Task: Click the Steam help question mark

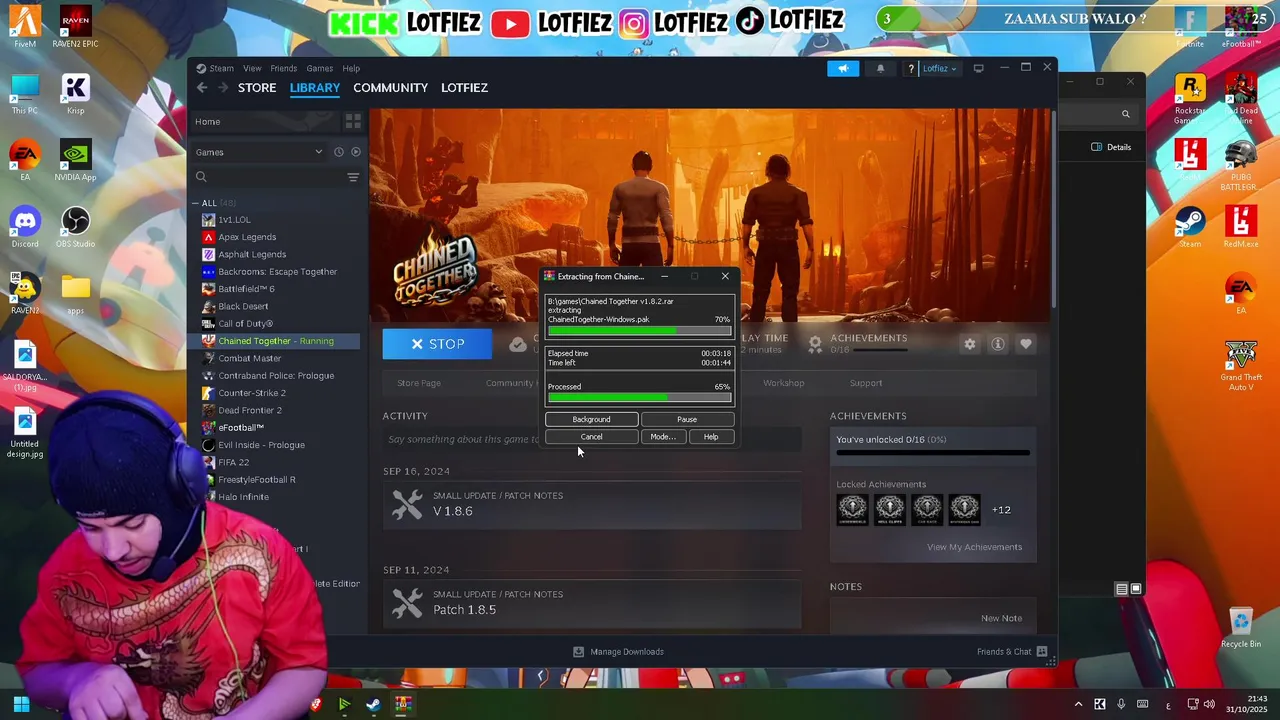Action: point(911,68)
